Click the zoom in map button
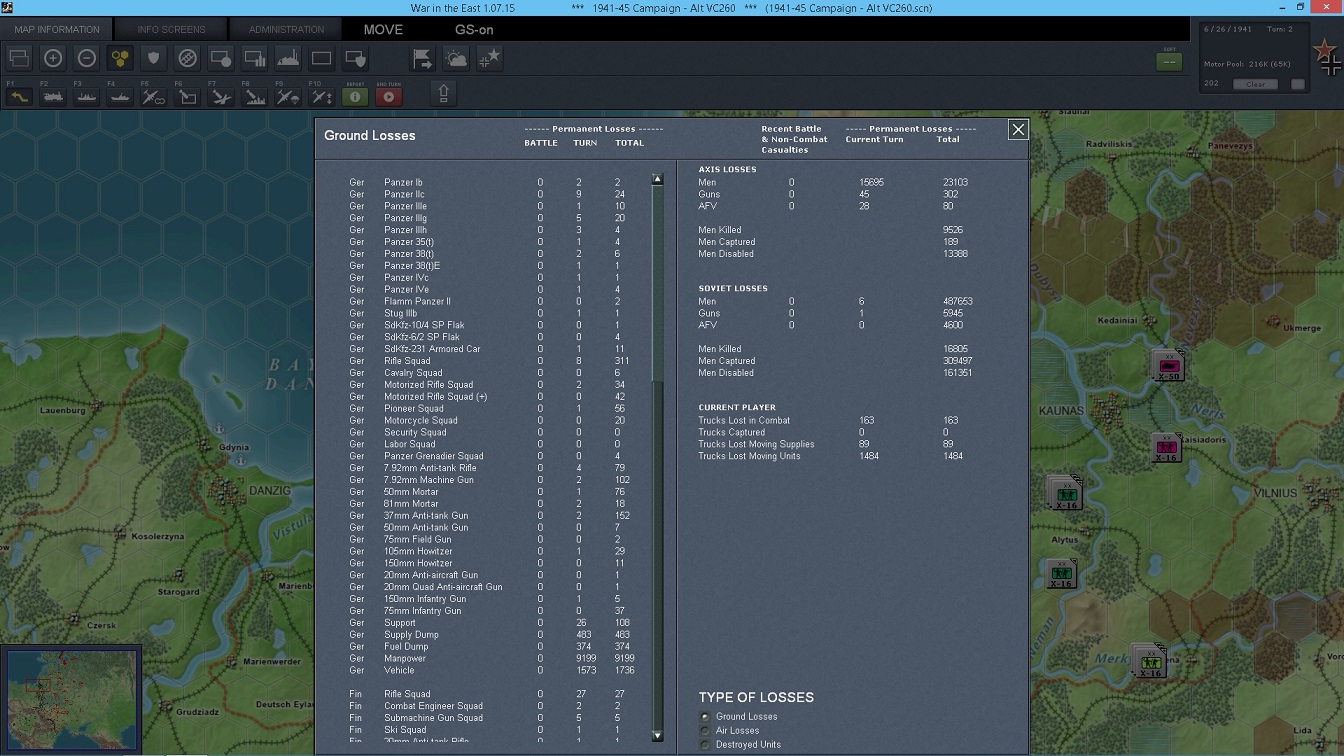 (x=53, y=59)
